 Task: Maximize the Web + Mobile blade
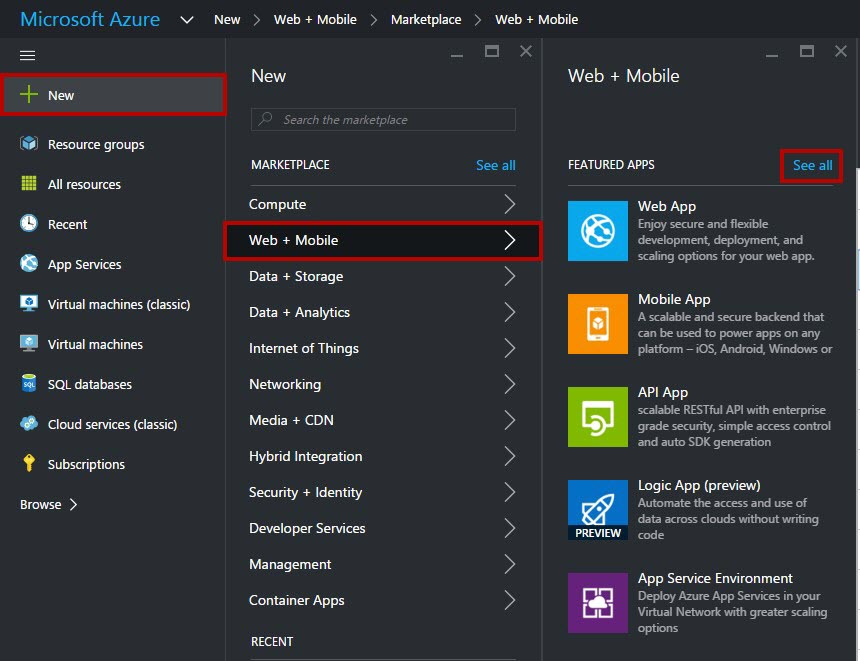(x=807, y=51)
